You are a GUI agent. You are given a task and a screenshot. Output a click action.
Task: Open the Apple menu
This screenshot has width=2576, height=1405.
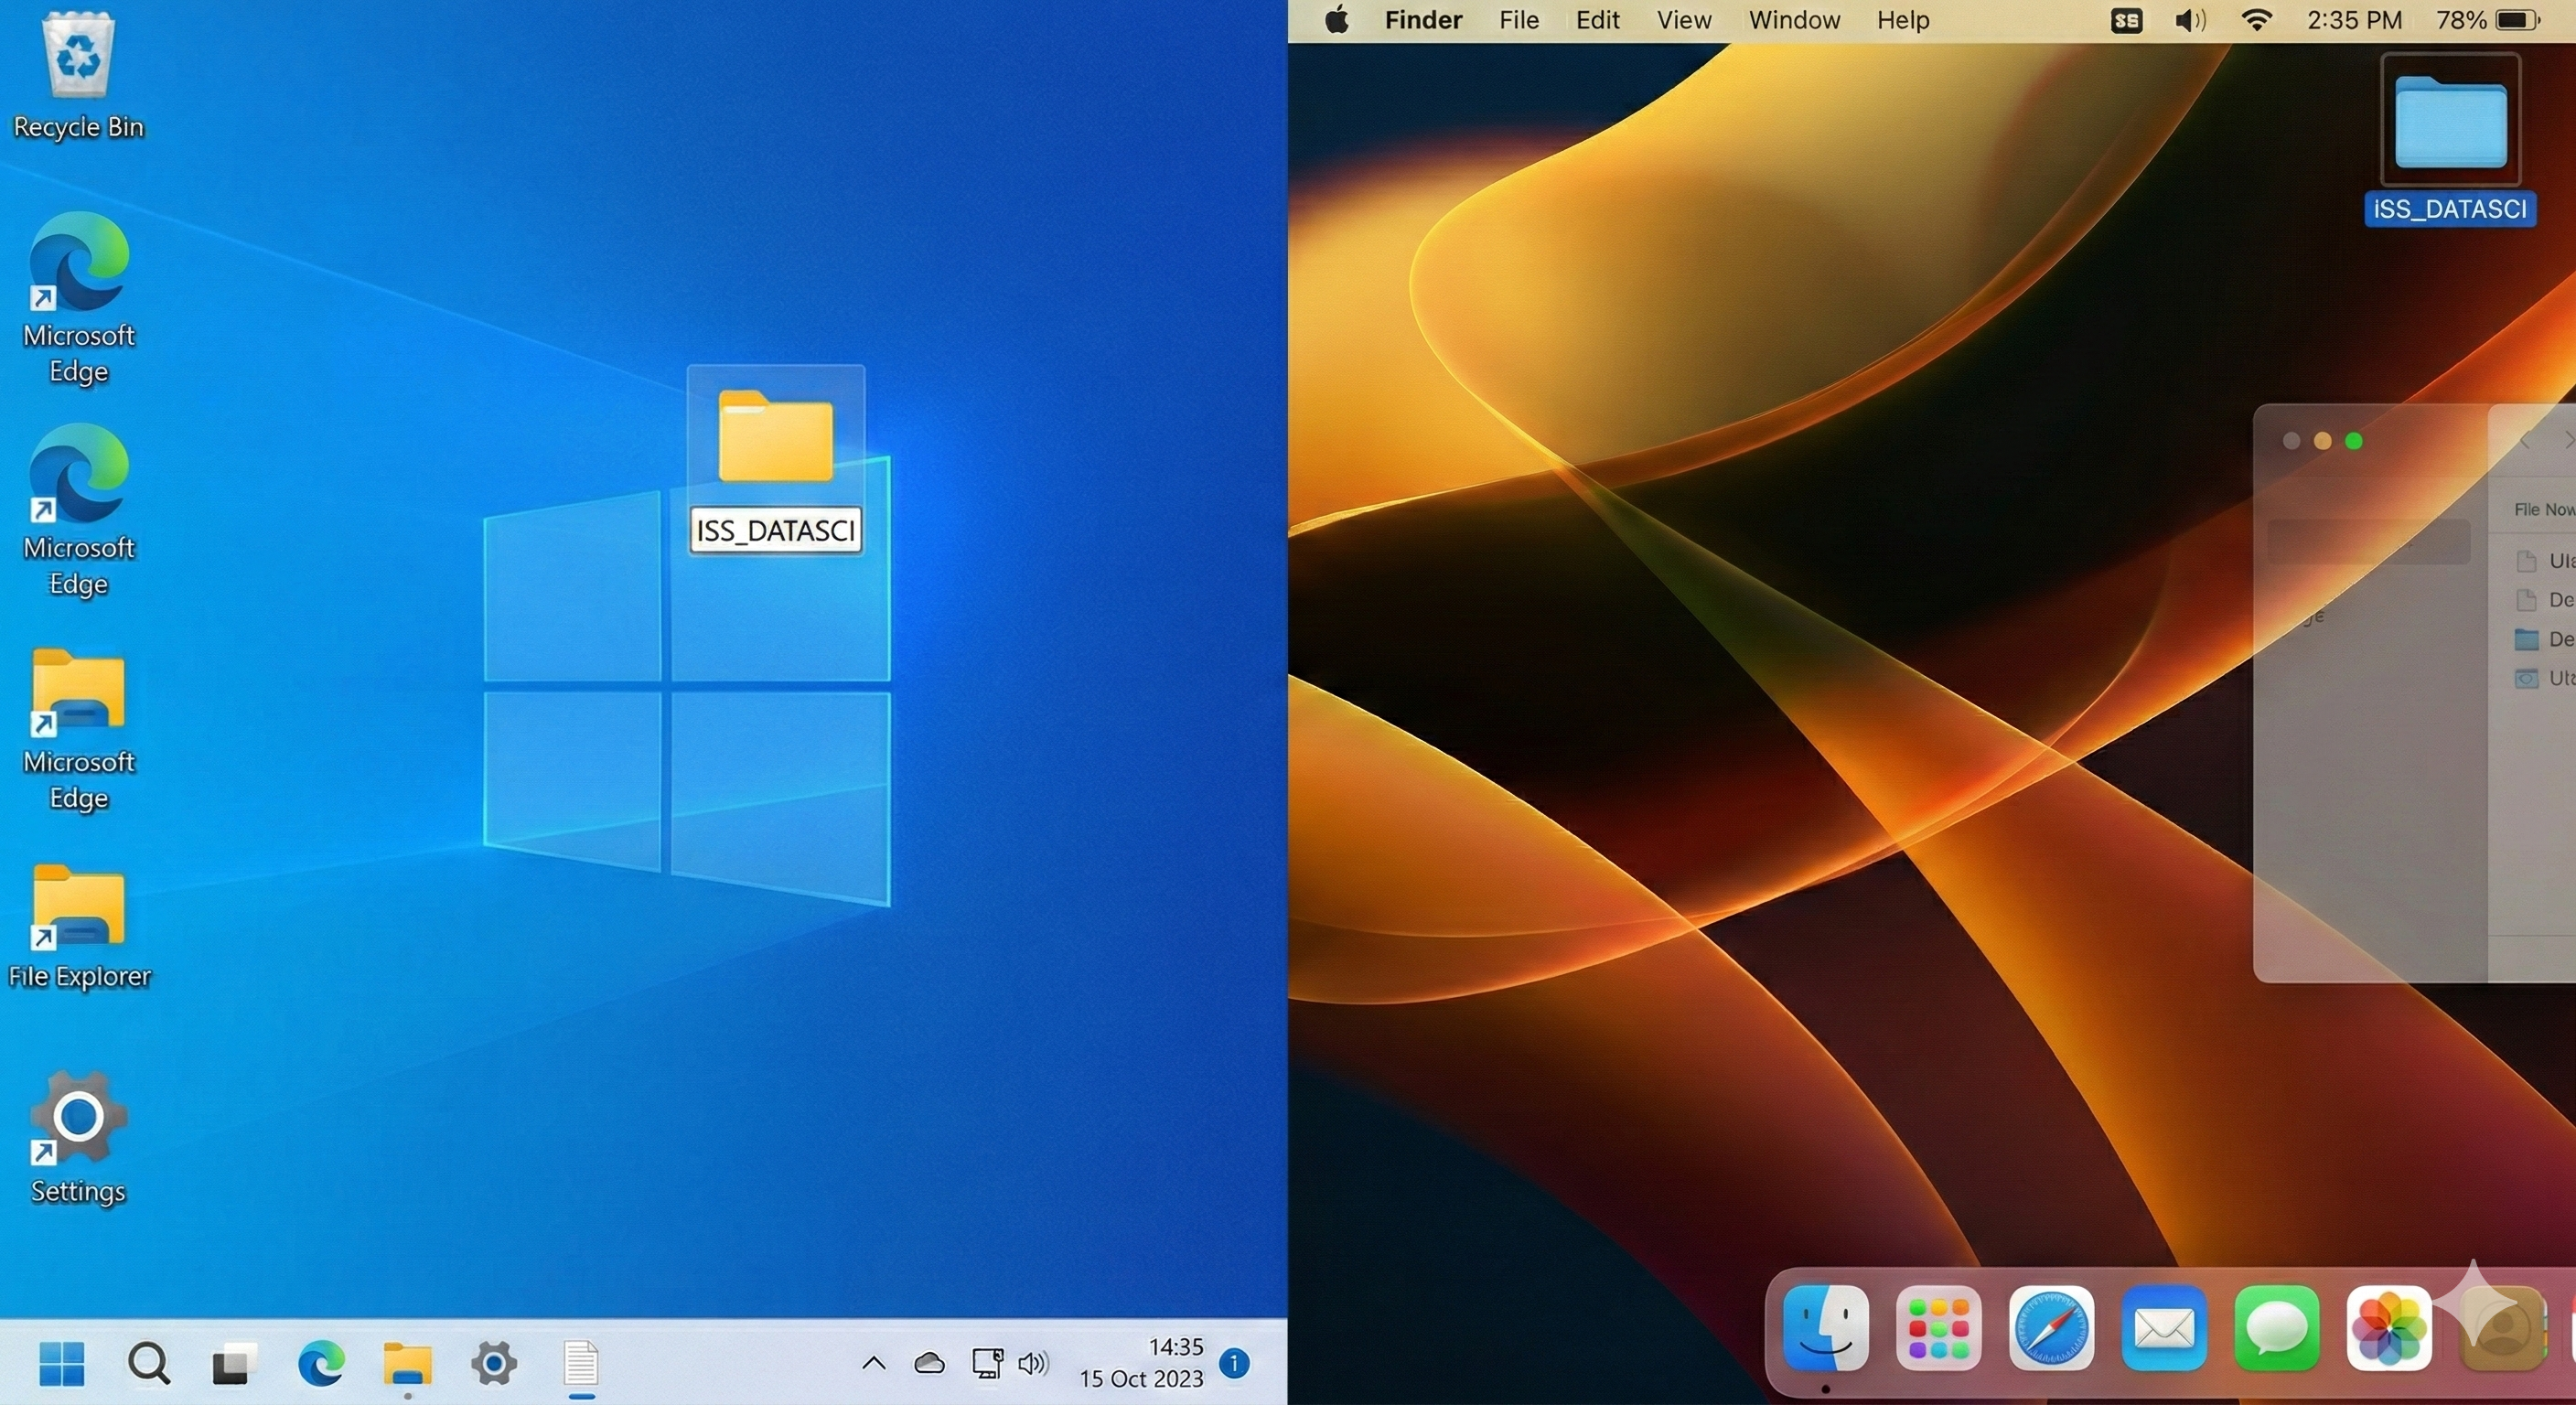point(1336,20)
